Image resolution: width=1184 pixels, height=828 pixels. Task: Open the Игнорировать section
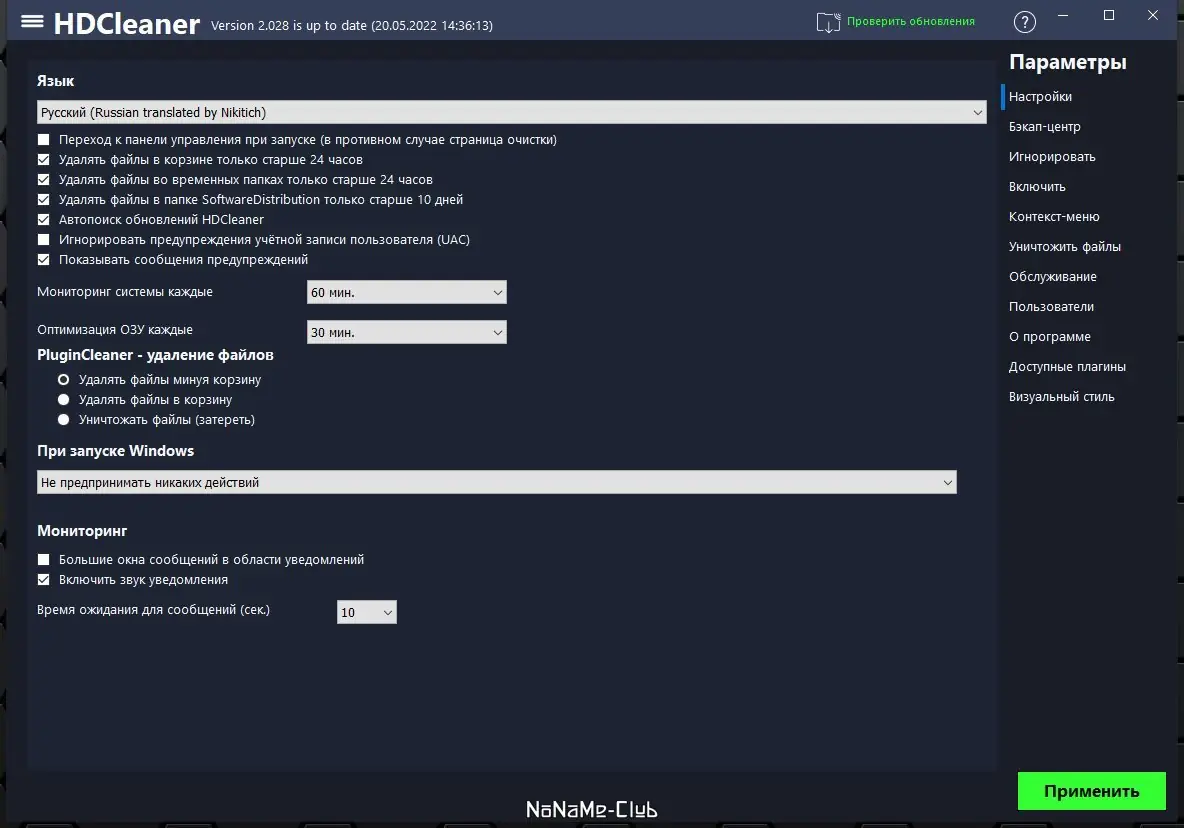tap(1052, 157)
